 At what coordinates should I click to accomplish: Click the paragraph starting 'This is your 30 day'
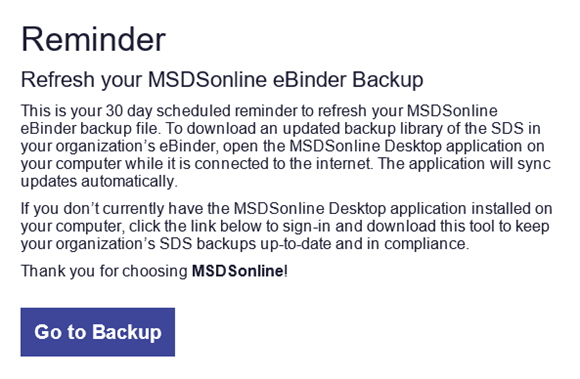pos(286,146)
